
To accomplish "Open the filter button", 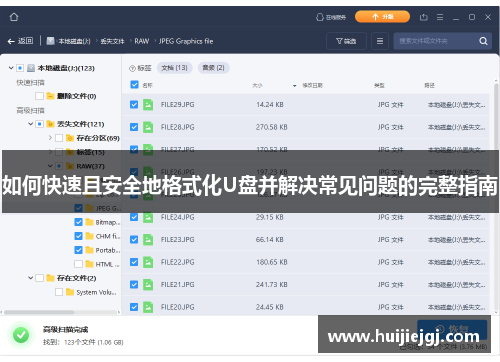I will (346, 41).
